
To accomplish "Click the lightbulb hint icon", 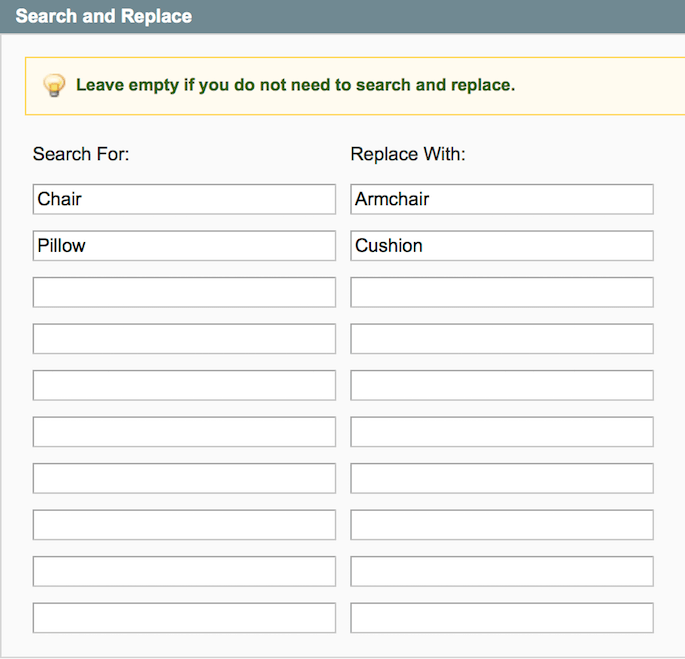I will (54, 85).
